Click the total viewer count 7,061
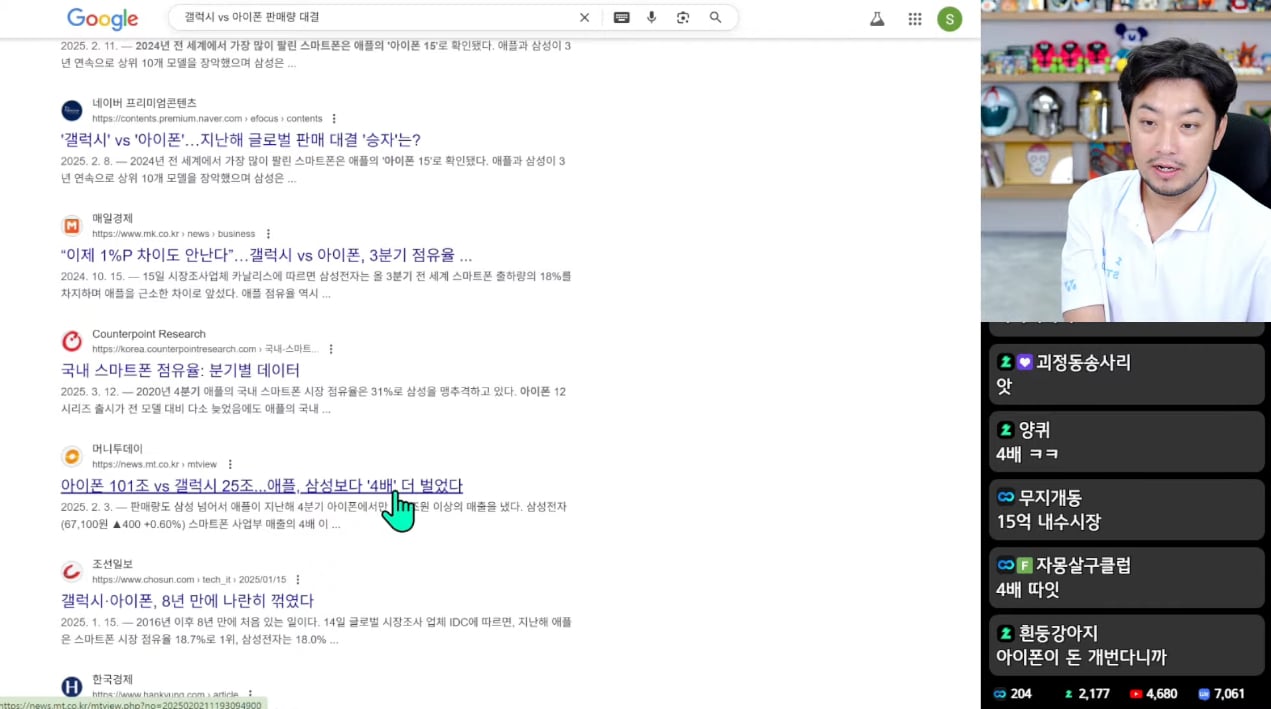 tap(1221, 694)
